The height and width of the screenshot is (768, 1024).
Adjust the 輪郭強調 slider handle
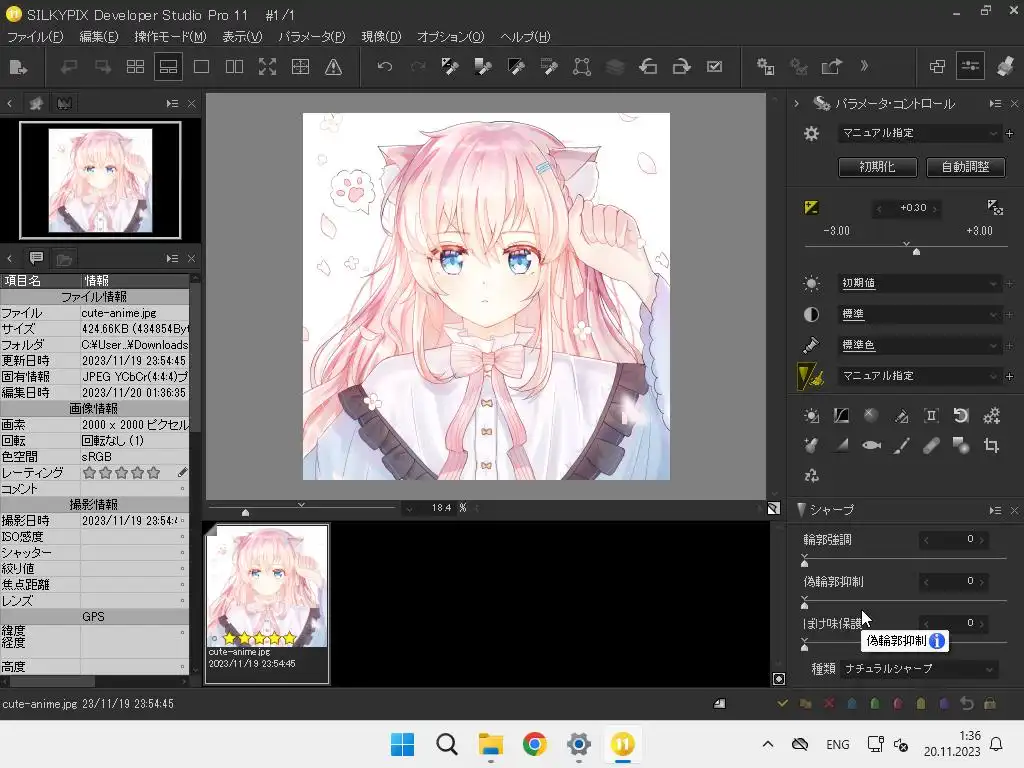805,563
